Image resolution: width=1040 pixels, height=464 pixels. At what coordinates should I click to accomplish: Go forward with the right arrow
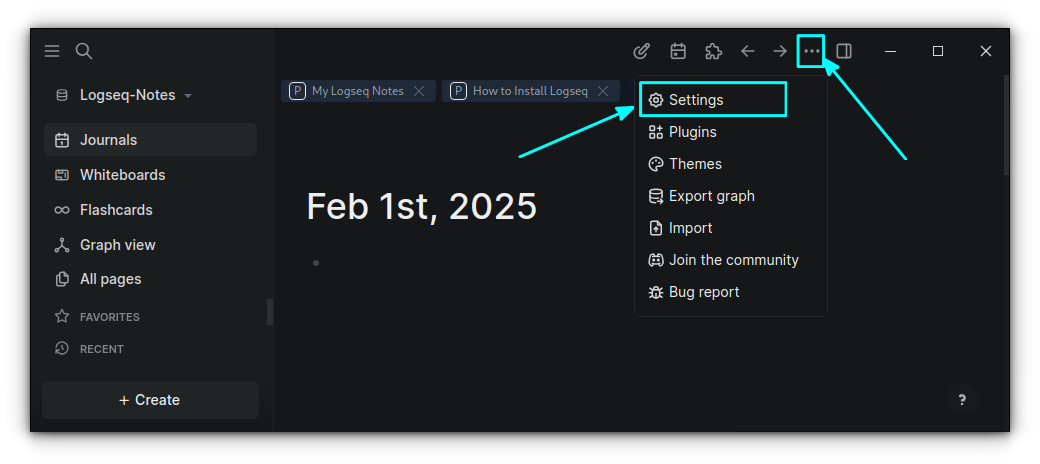click(780, 51)
